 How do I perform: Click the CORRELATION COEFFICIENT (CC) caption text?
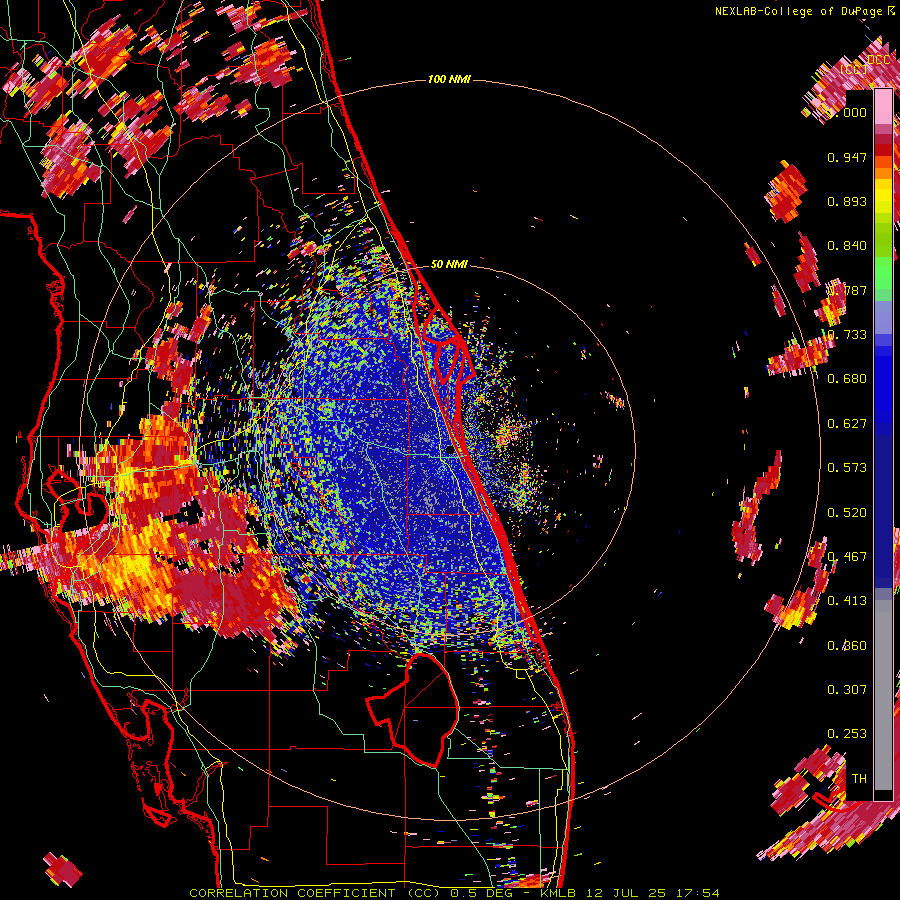315,893
